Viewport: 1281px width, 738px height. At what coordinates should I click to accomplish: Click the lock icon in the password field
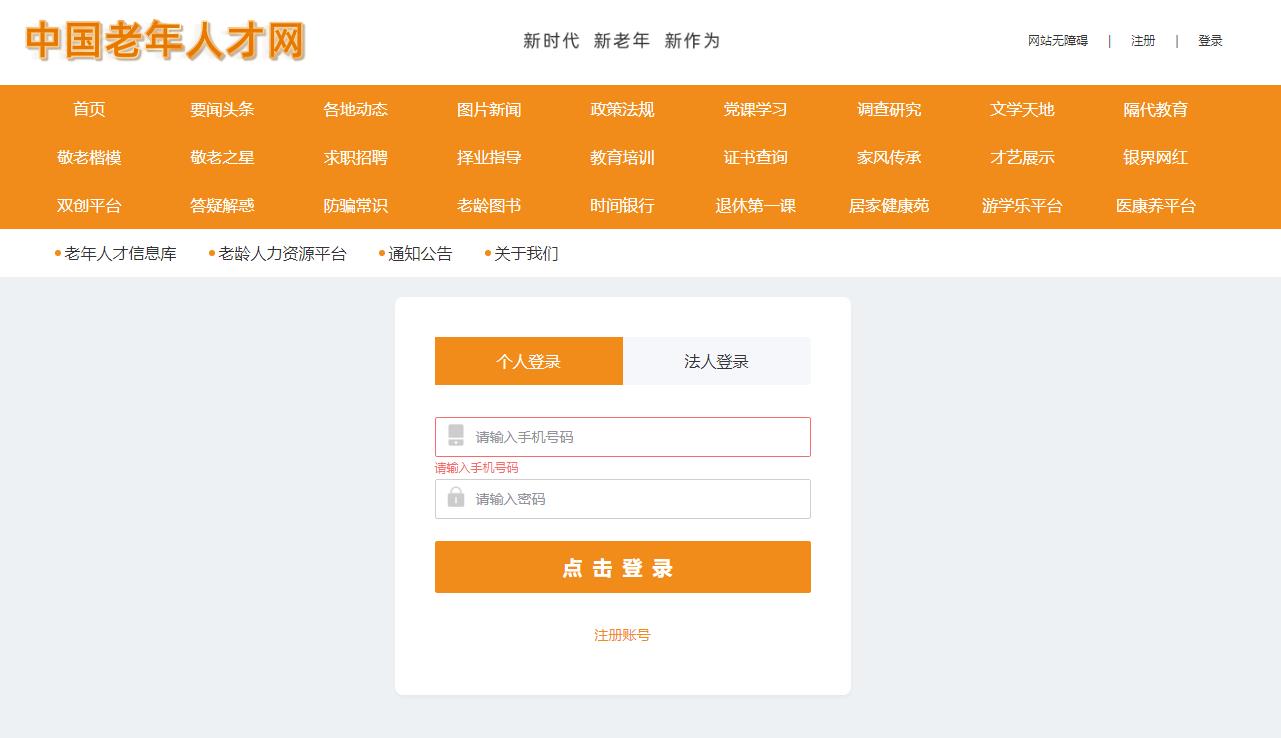456,498
